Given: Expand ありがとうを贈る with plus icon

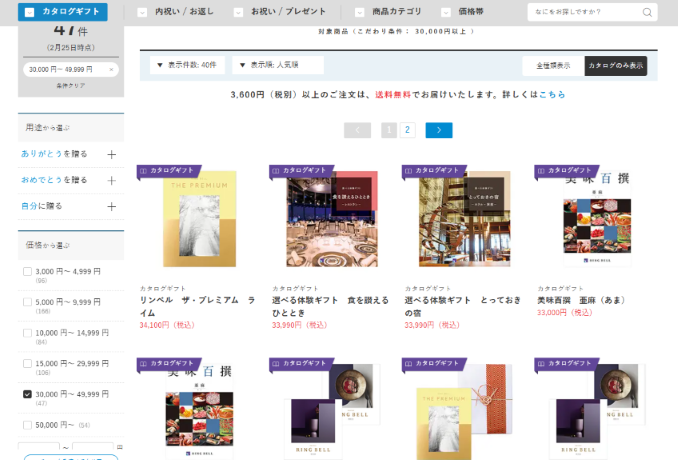Looking at the screenshot, I should (111, 154).
